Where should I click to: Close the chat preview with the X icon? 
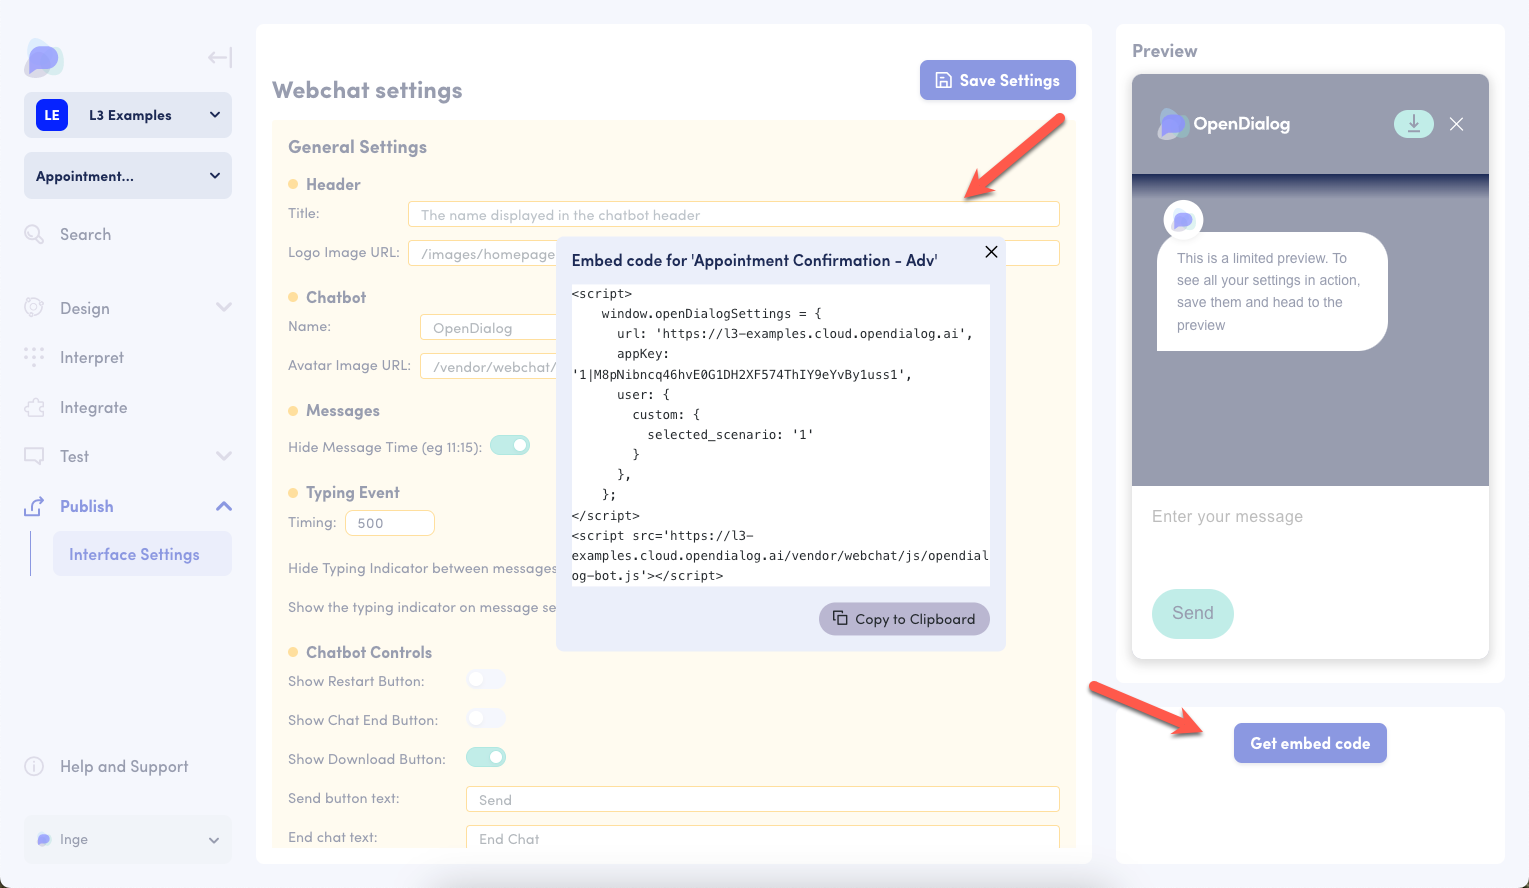pos(1456,124)
